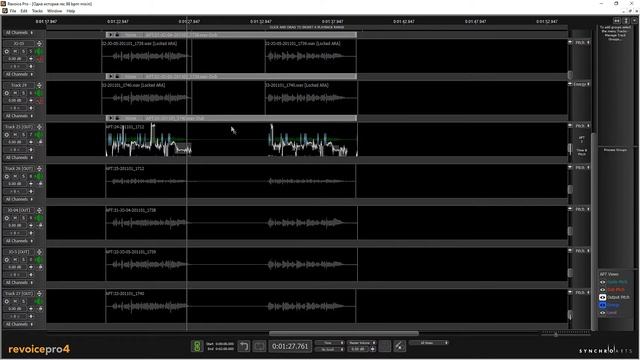Click the return-to-start arrow button
The image size is (640, 360).
click(x=244, y=346)
